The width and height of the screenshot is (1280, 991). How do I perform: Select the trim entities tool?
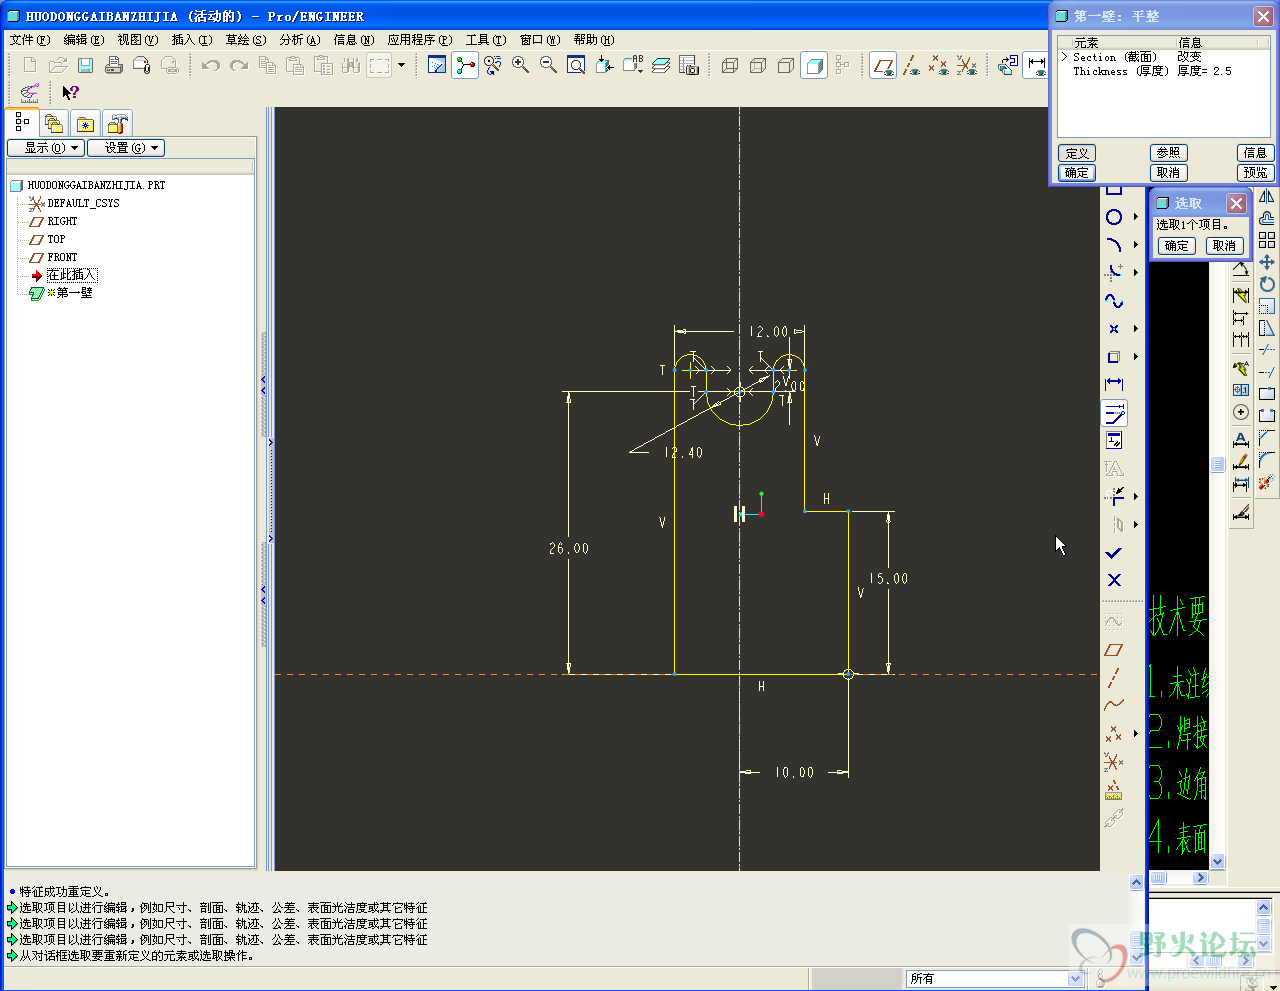pyautogui.click(x=1114, y=496)
